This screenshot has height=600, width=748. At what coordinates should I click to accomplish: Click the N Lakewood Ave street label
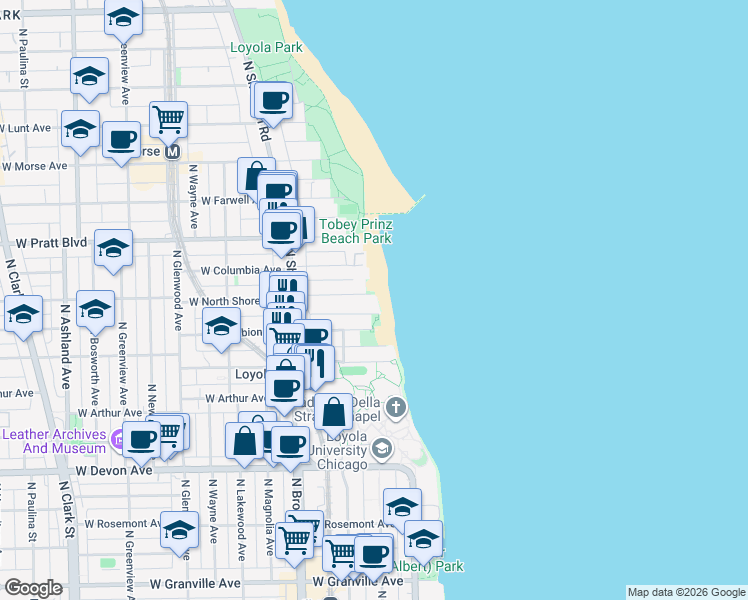(x=241, y=520)
